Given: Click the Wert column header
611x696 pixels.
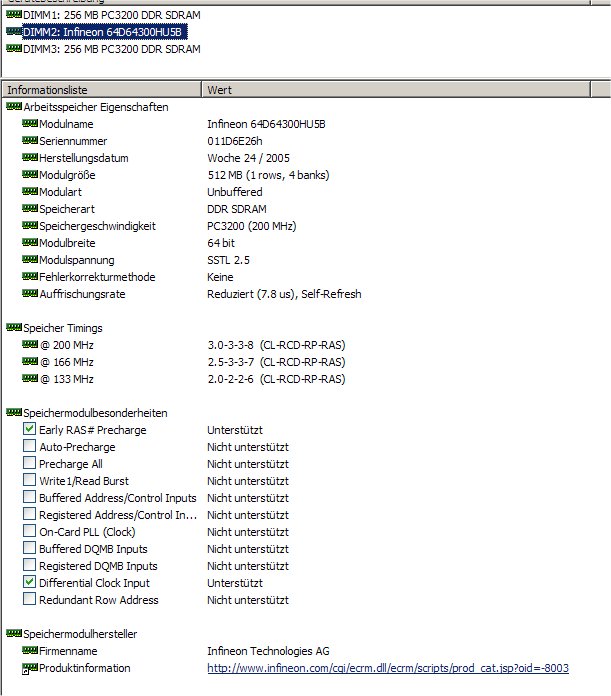Looking at the screenshot, I should (x=396, y=90).
